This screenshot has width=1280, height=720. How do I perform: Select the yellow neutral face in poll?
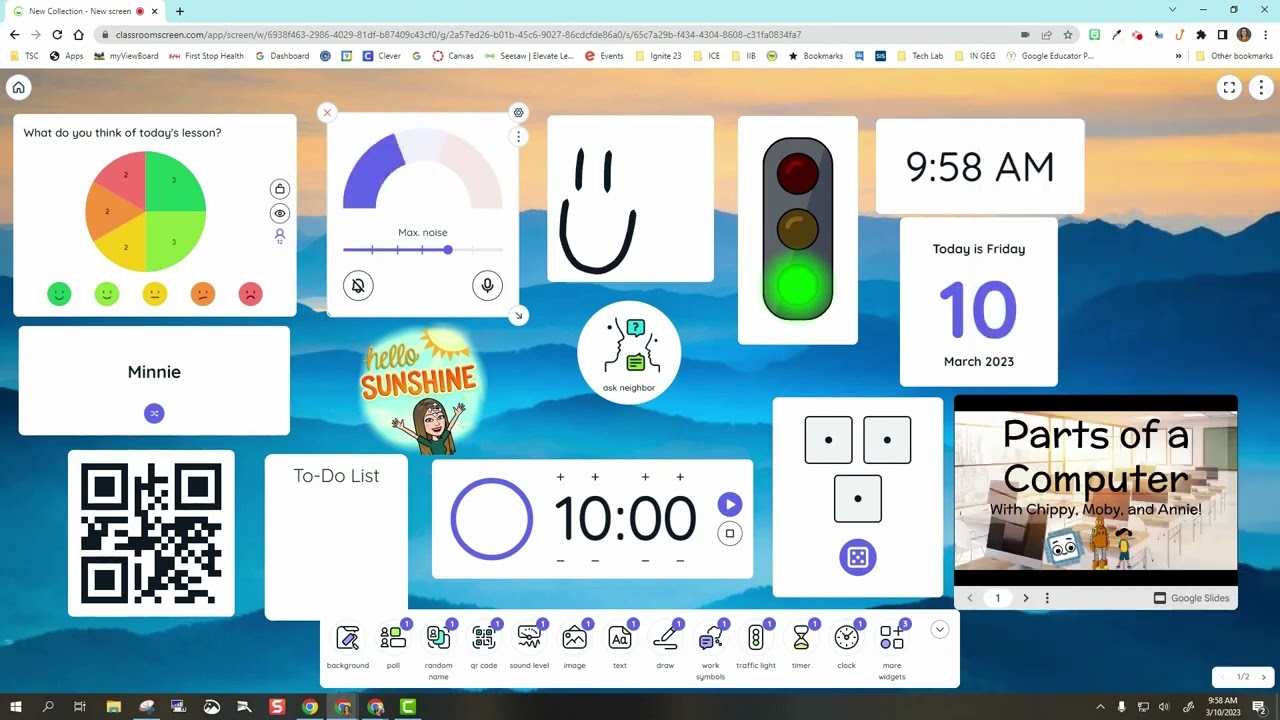[x=154, y=294]
